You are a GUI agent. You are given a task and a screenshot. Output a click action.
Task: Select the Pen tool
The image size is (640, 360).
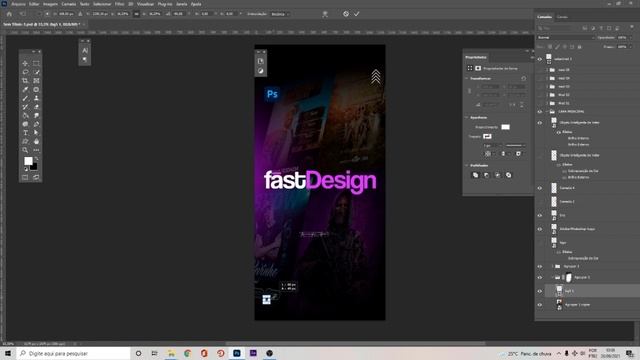coord(36,124)
